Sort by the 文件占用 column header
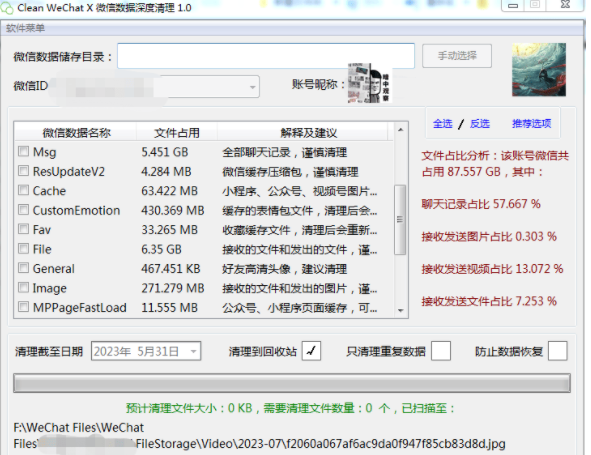591x455 pixels. click(x=177, y=133)
